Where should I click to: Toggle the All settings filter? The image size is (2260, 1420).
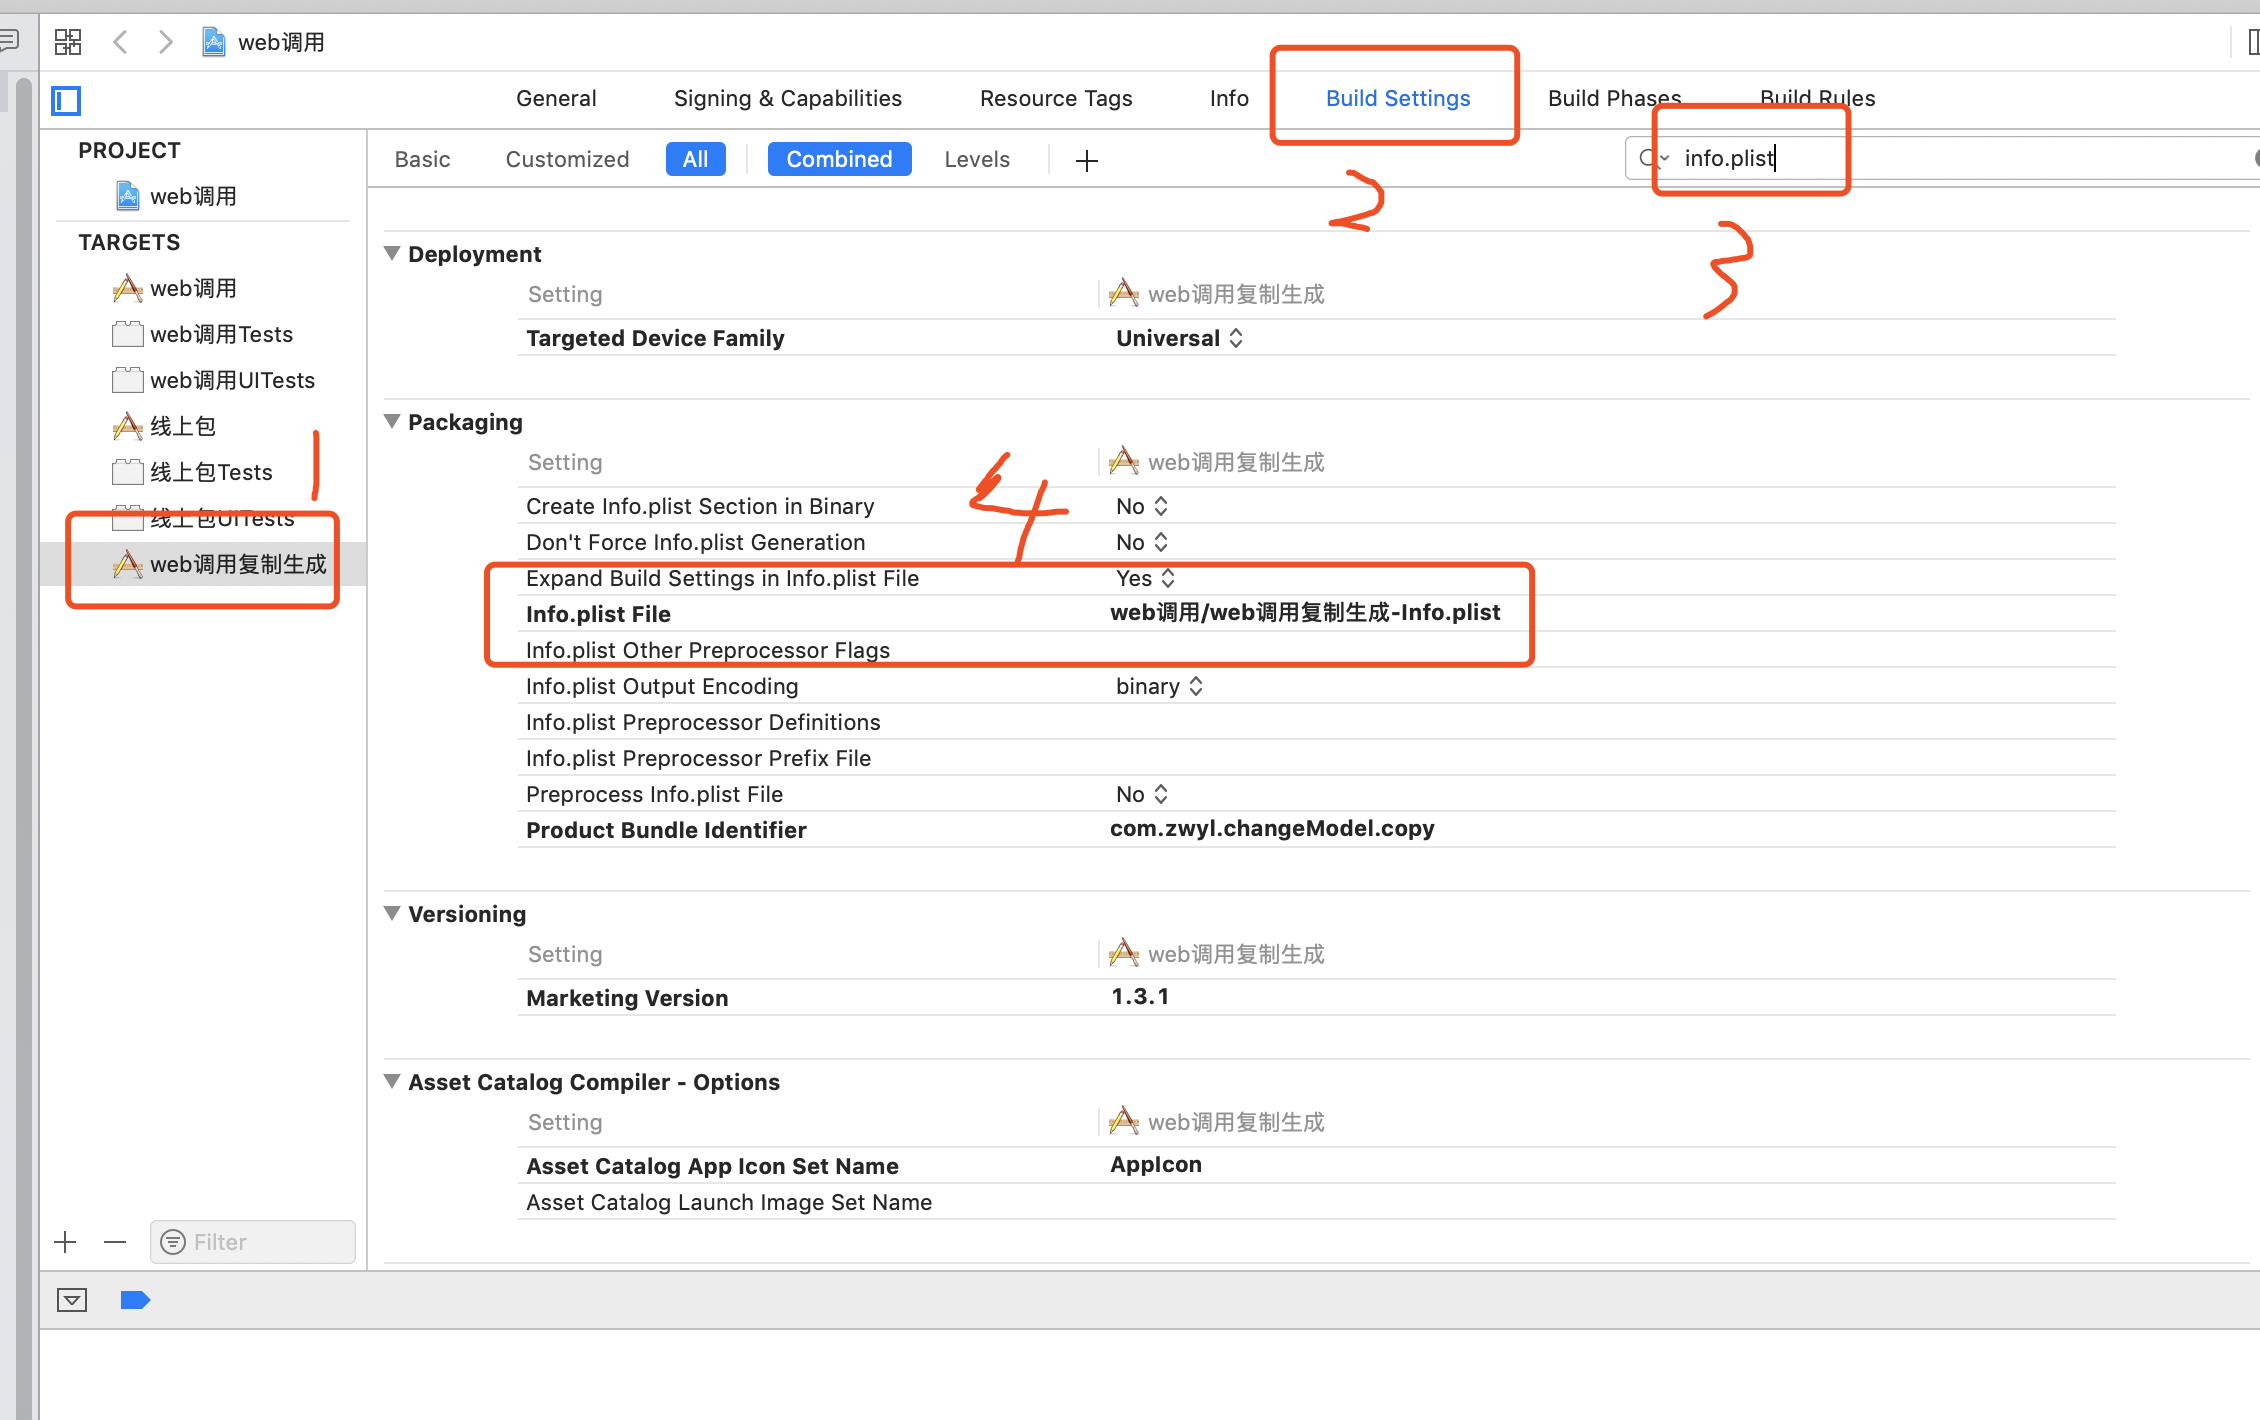pyautogui.click(x=695, y=158)
